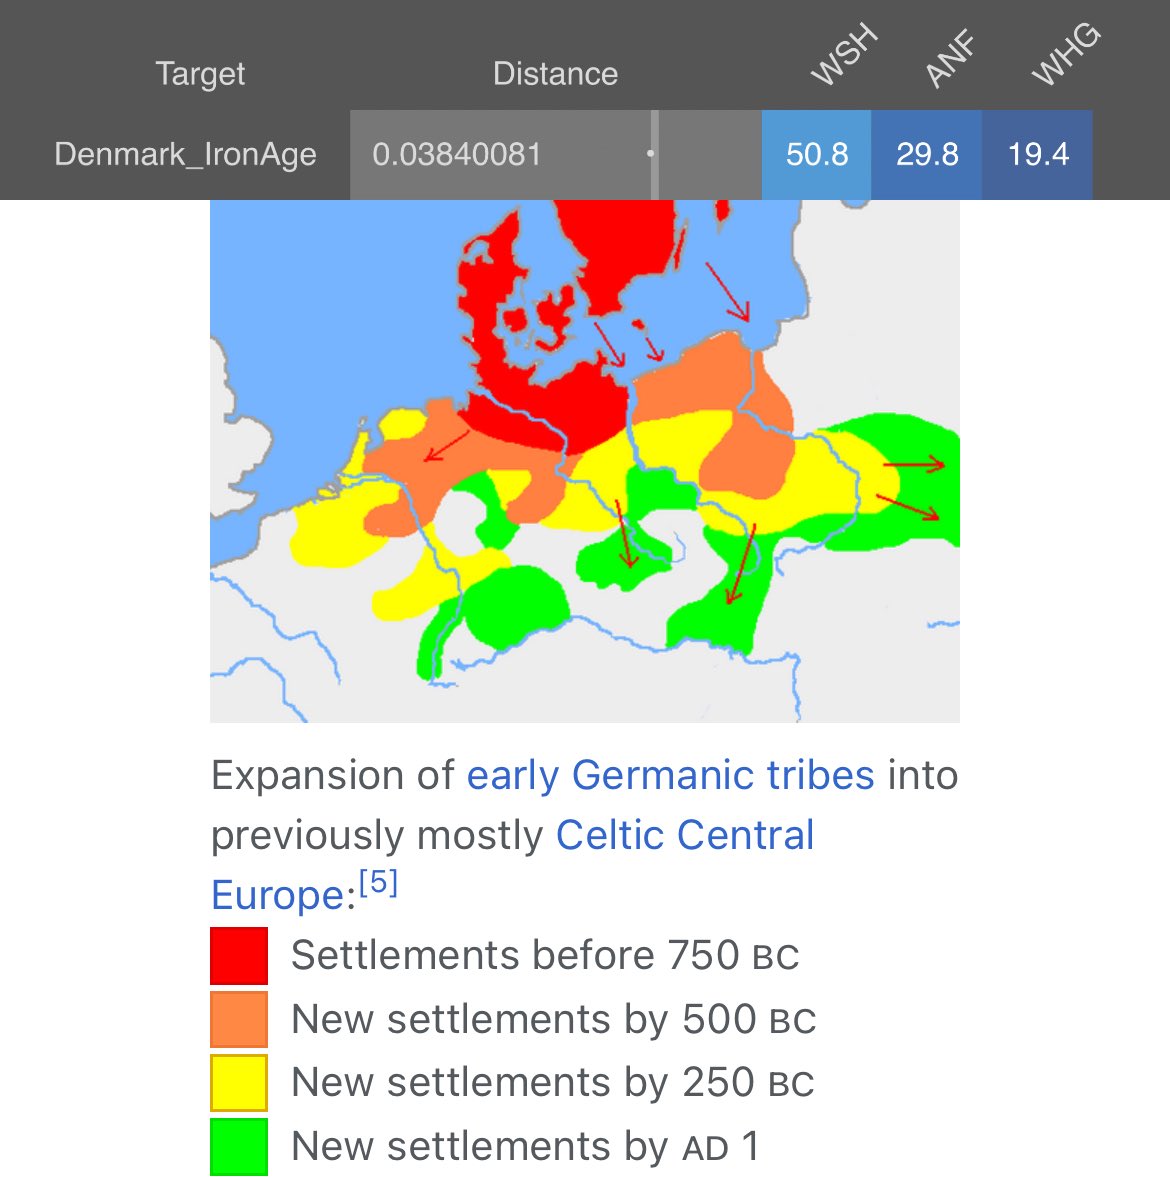Image resolution: width=1170 pixels, height=1177 pixels.
Task: Click the WHG value 19.4 cell
Action: (x=1037, y=155)
